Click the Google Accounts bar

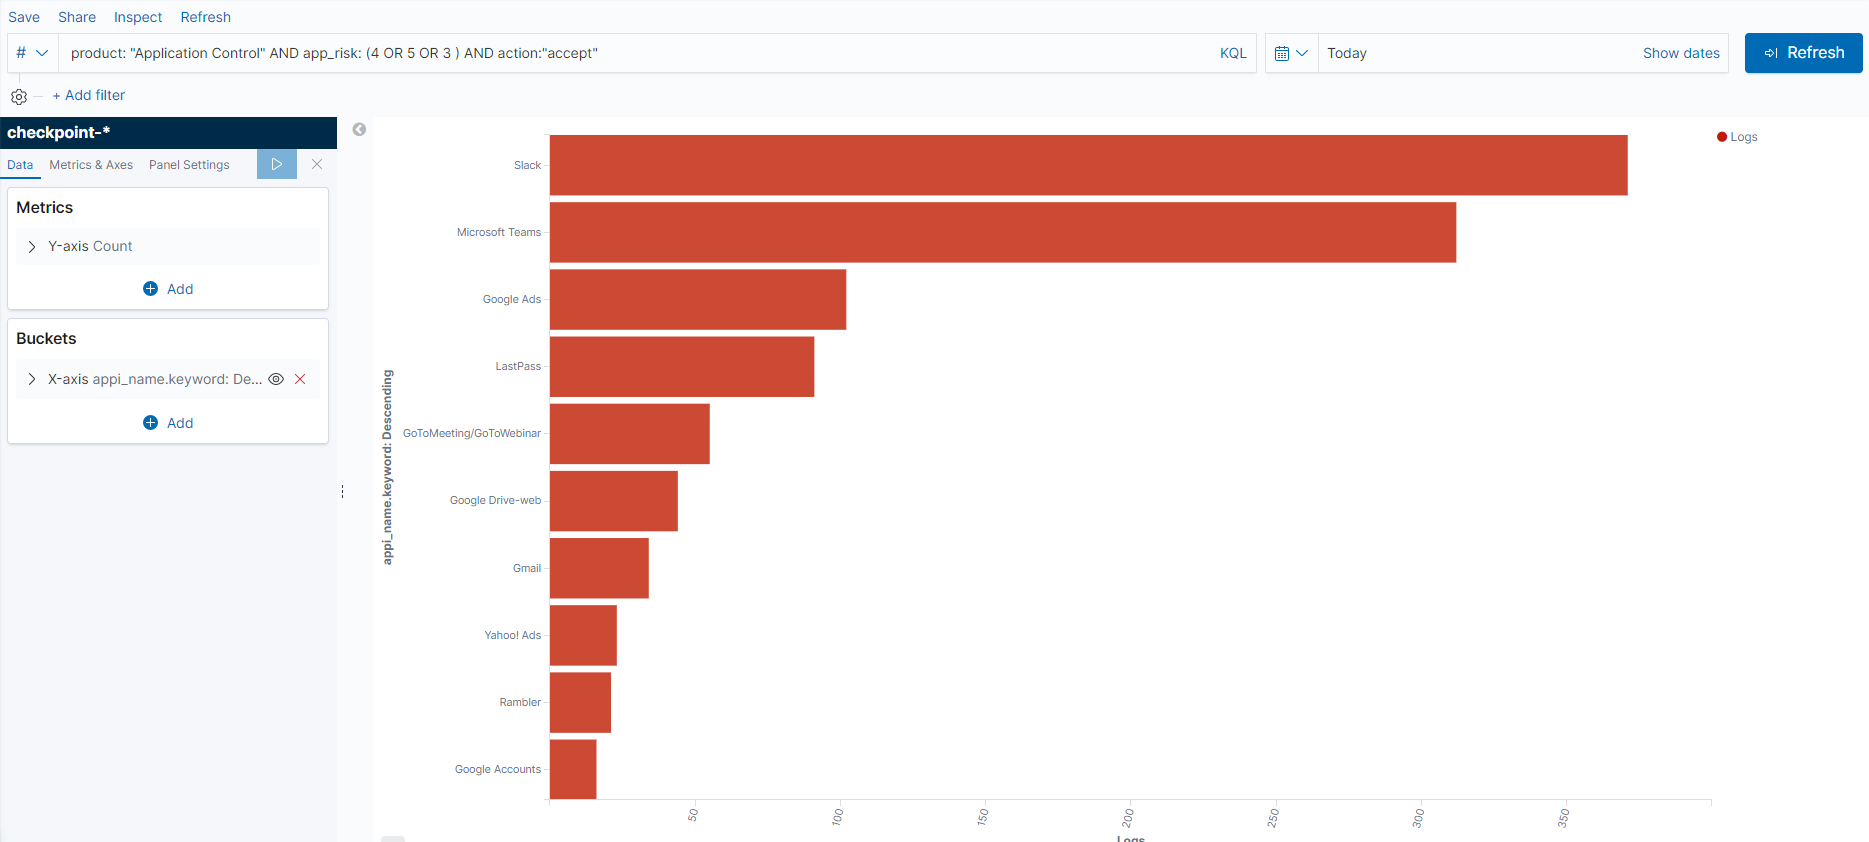(x=573, y=769)
